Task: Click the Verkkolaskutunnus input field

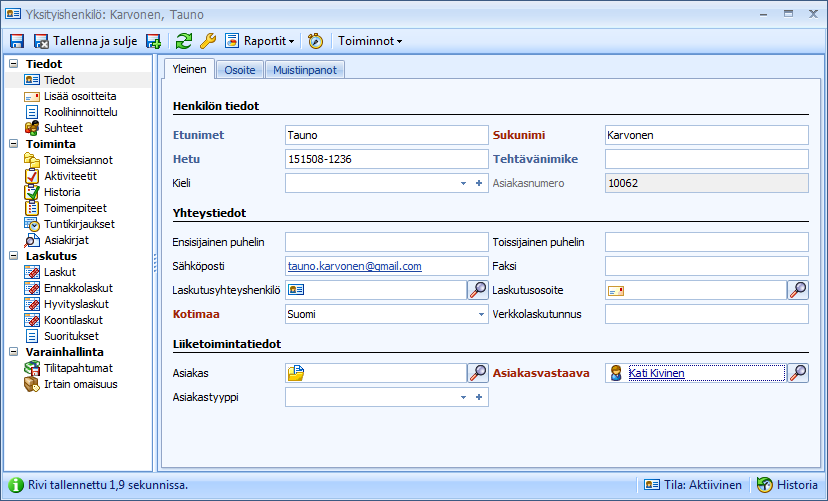Action: 707,314
